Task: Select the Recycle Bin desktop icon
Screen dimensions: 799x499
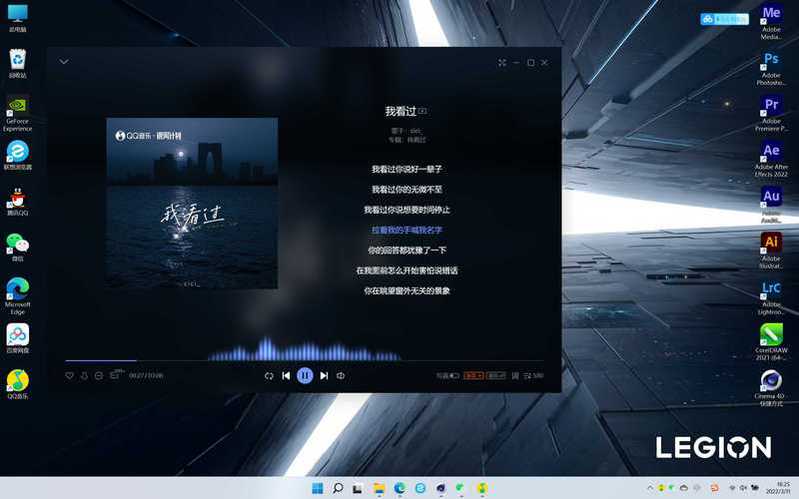Action: tap(17, 64)
